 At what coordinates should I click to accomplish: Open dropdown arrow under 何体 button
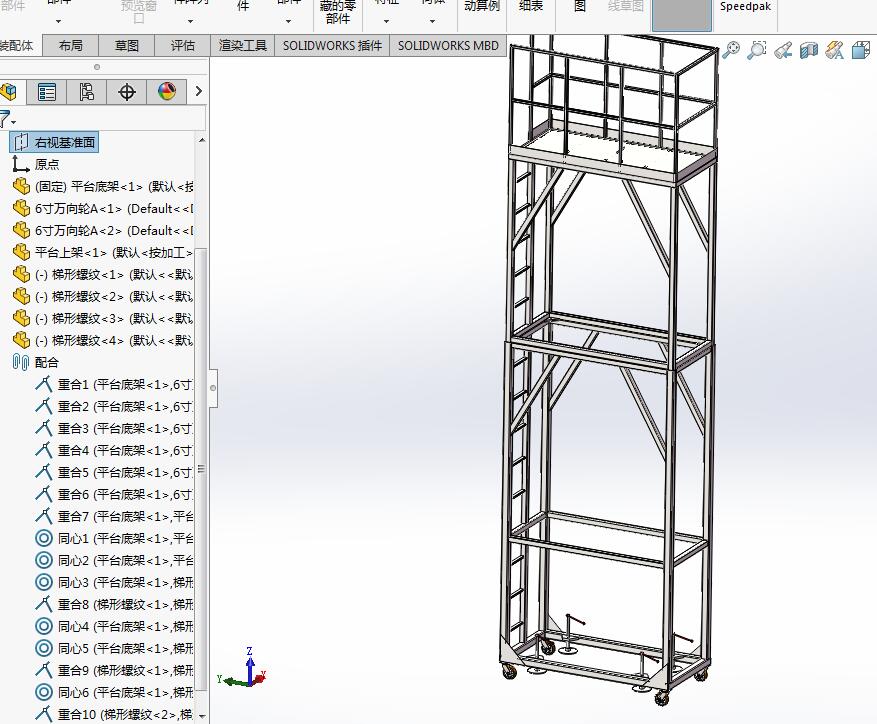coord(432,21)
